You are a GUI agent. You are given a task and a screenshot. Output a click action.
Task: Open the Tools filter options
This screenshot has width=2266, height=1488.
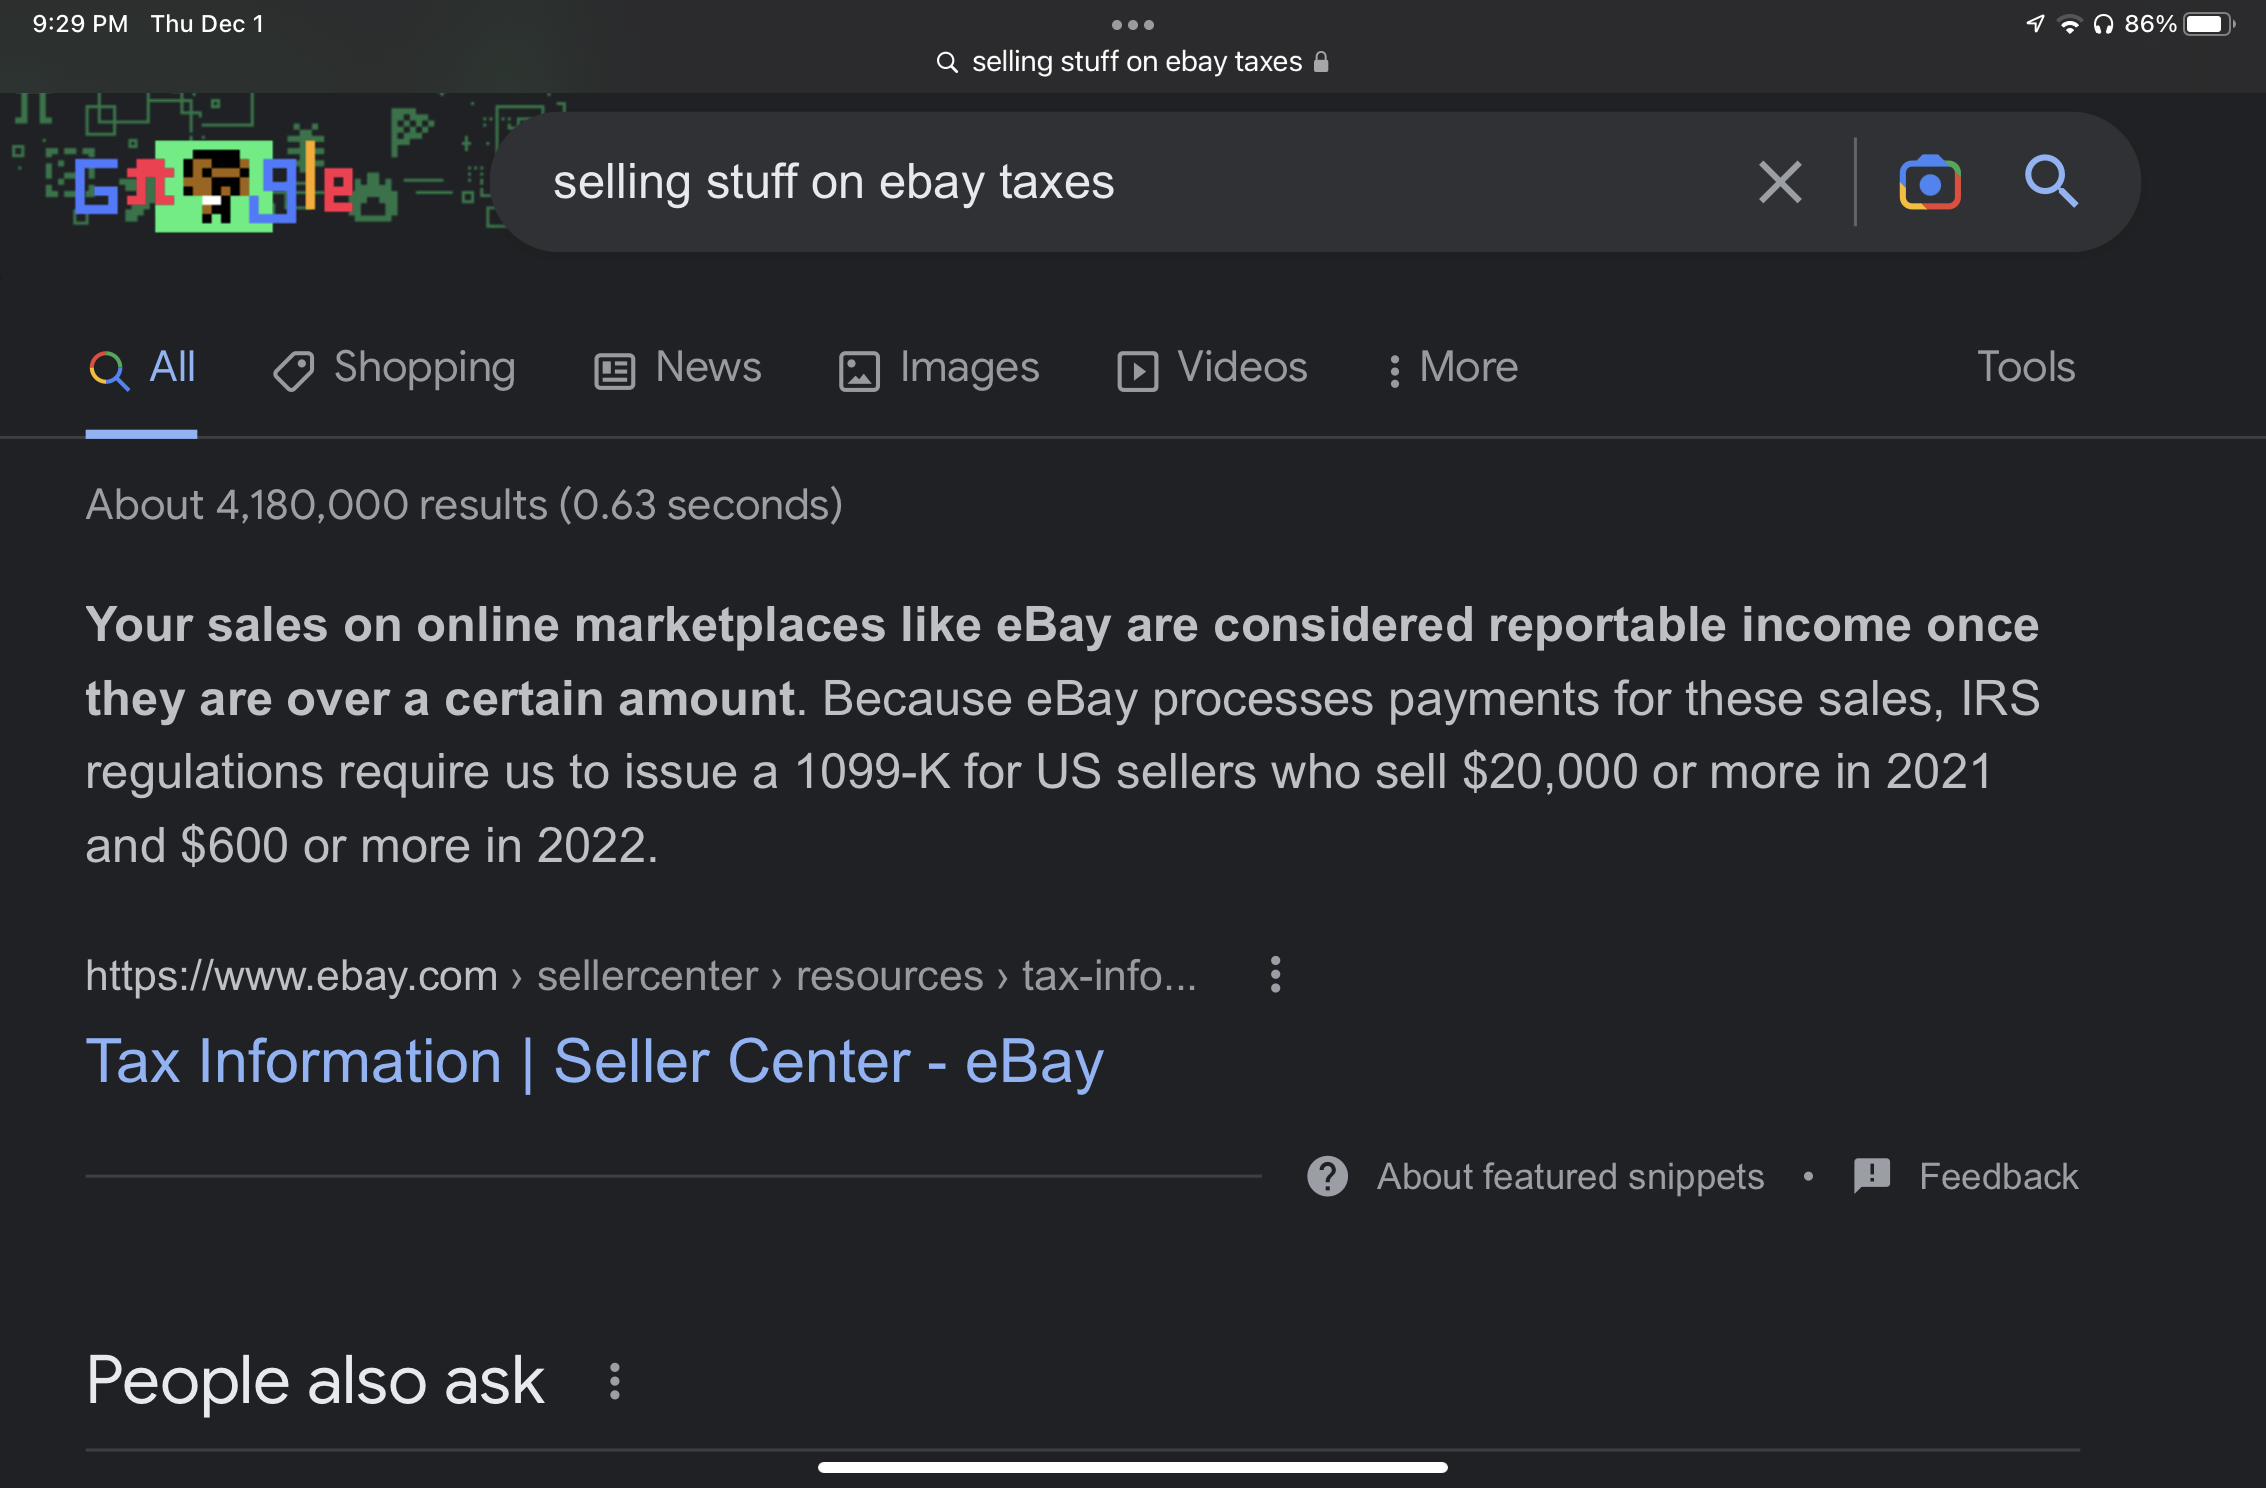pyautogui.click(x=2026, y=367)
